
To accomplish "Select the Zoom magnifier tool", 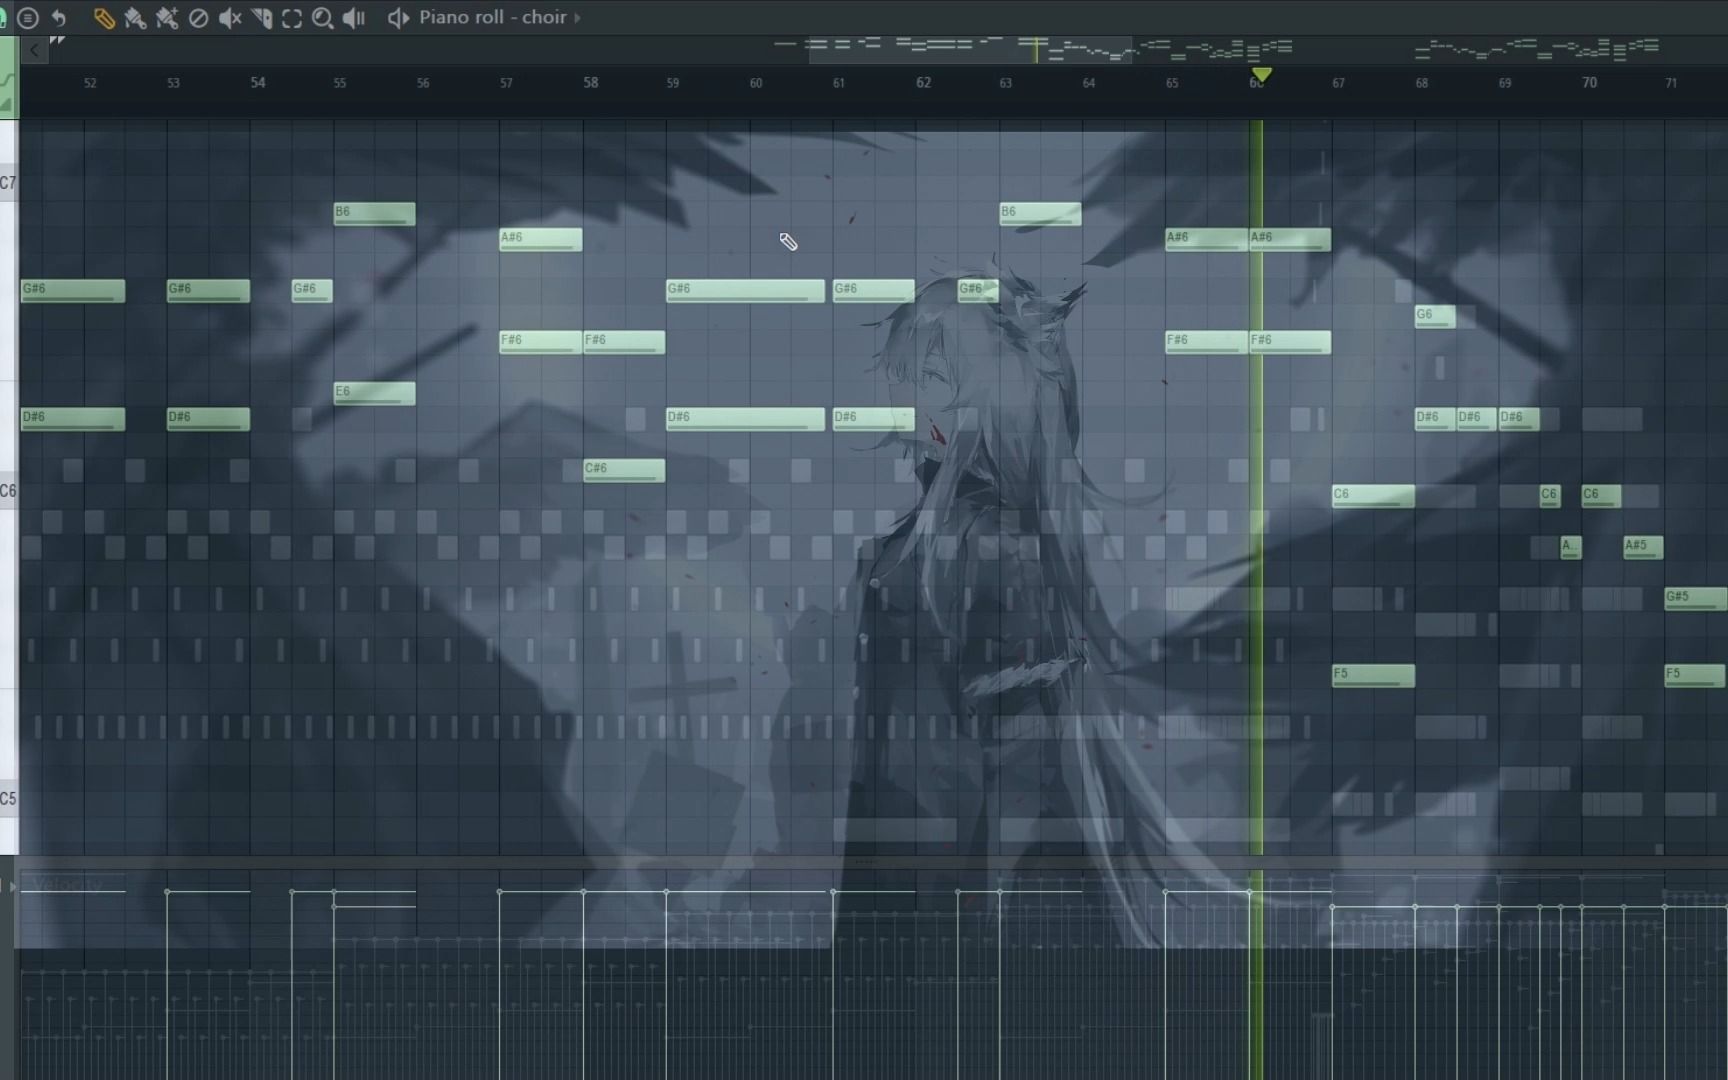I will click(x=322, y=18).
